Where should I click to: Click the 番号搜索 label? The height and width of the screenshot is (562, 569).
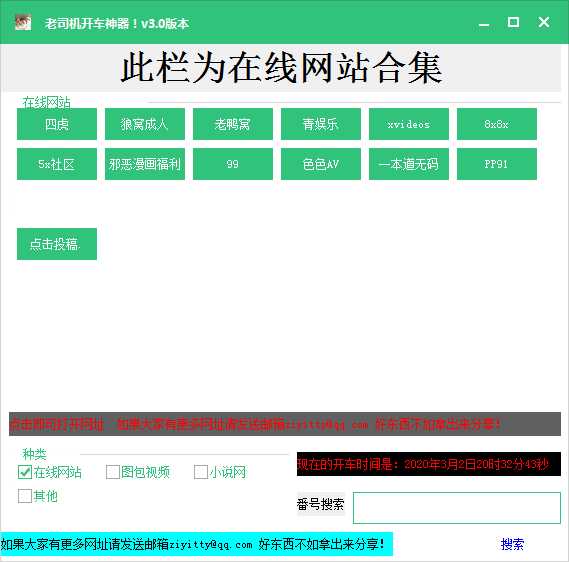pos(320,504)
